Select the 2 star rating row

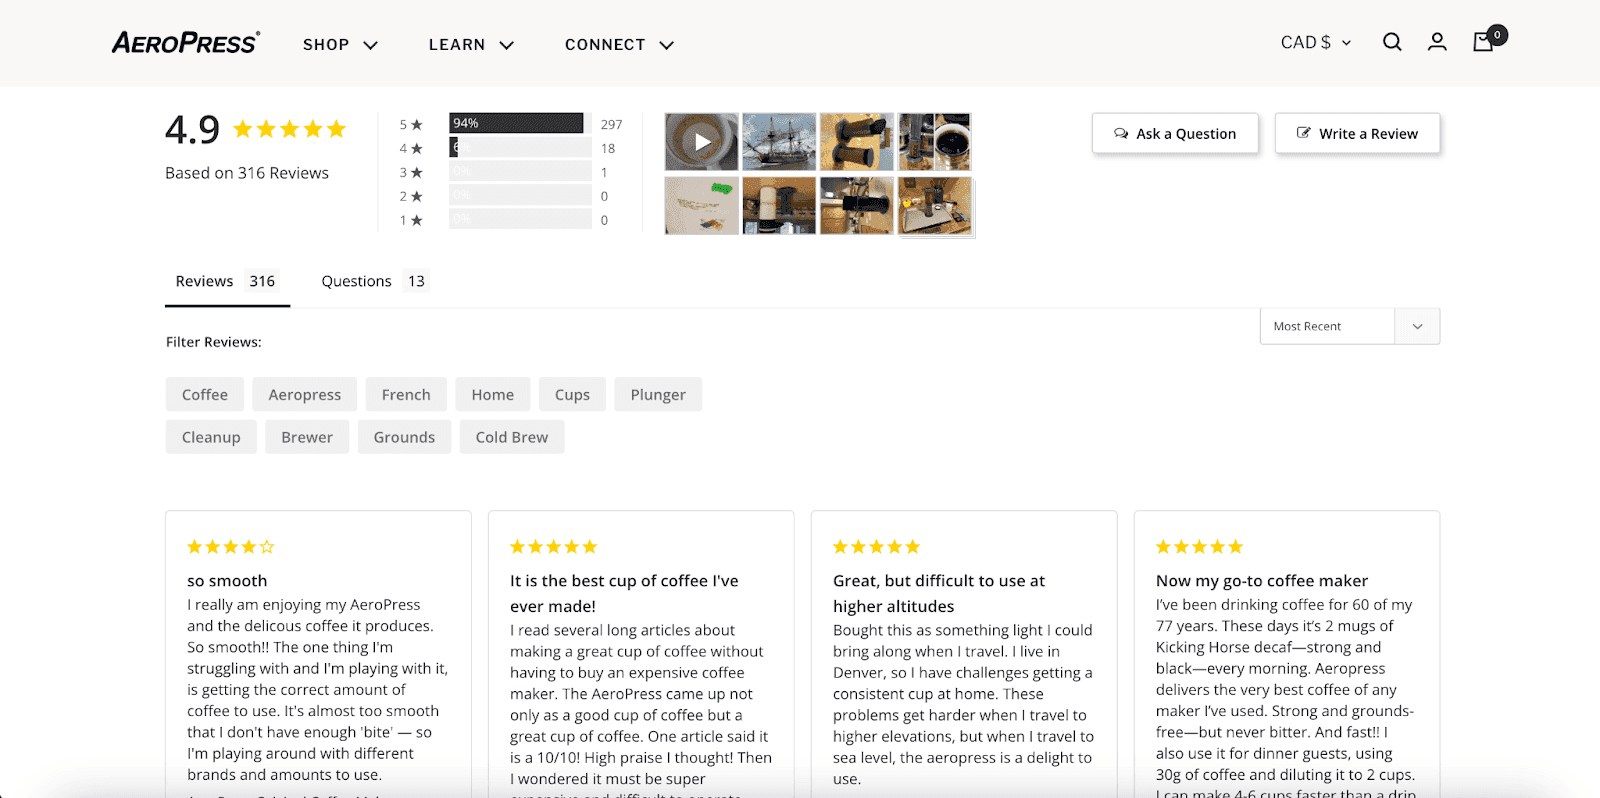coord(510,196)
